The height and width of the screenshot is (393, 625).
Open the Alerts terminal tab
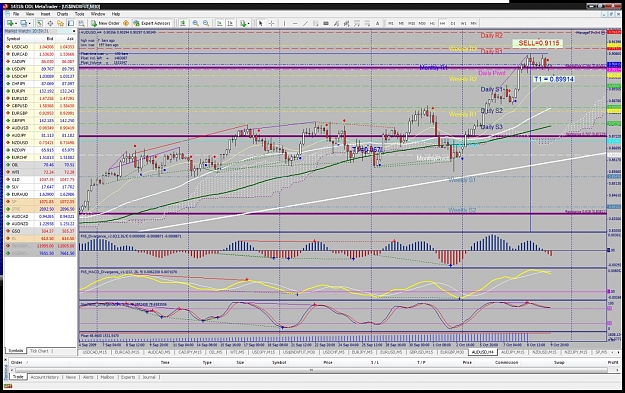[x=88, y=377]
